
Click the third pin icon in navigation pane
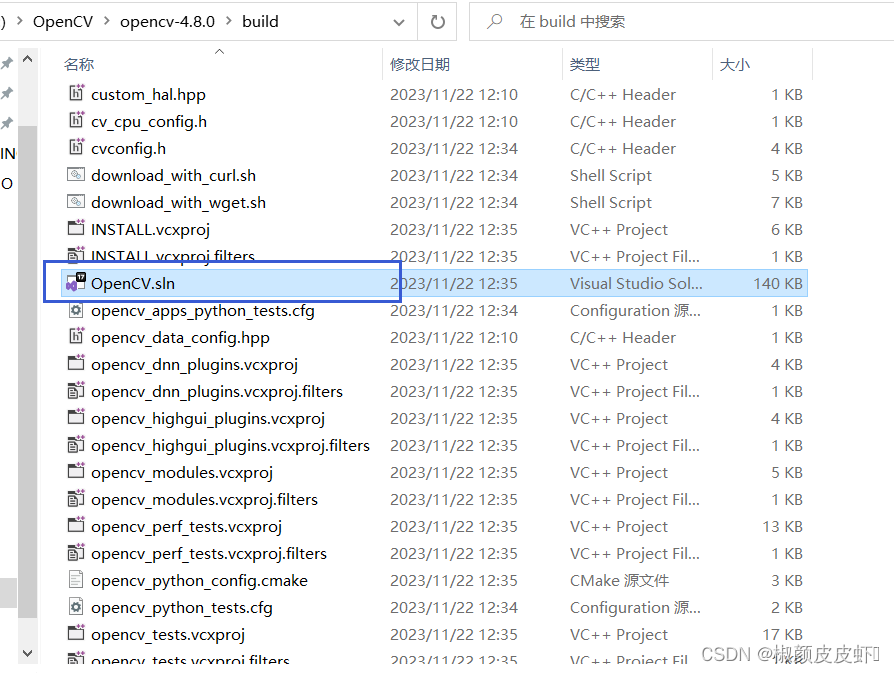pos(7,123)
